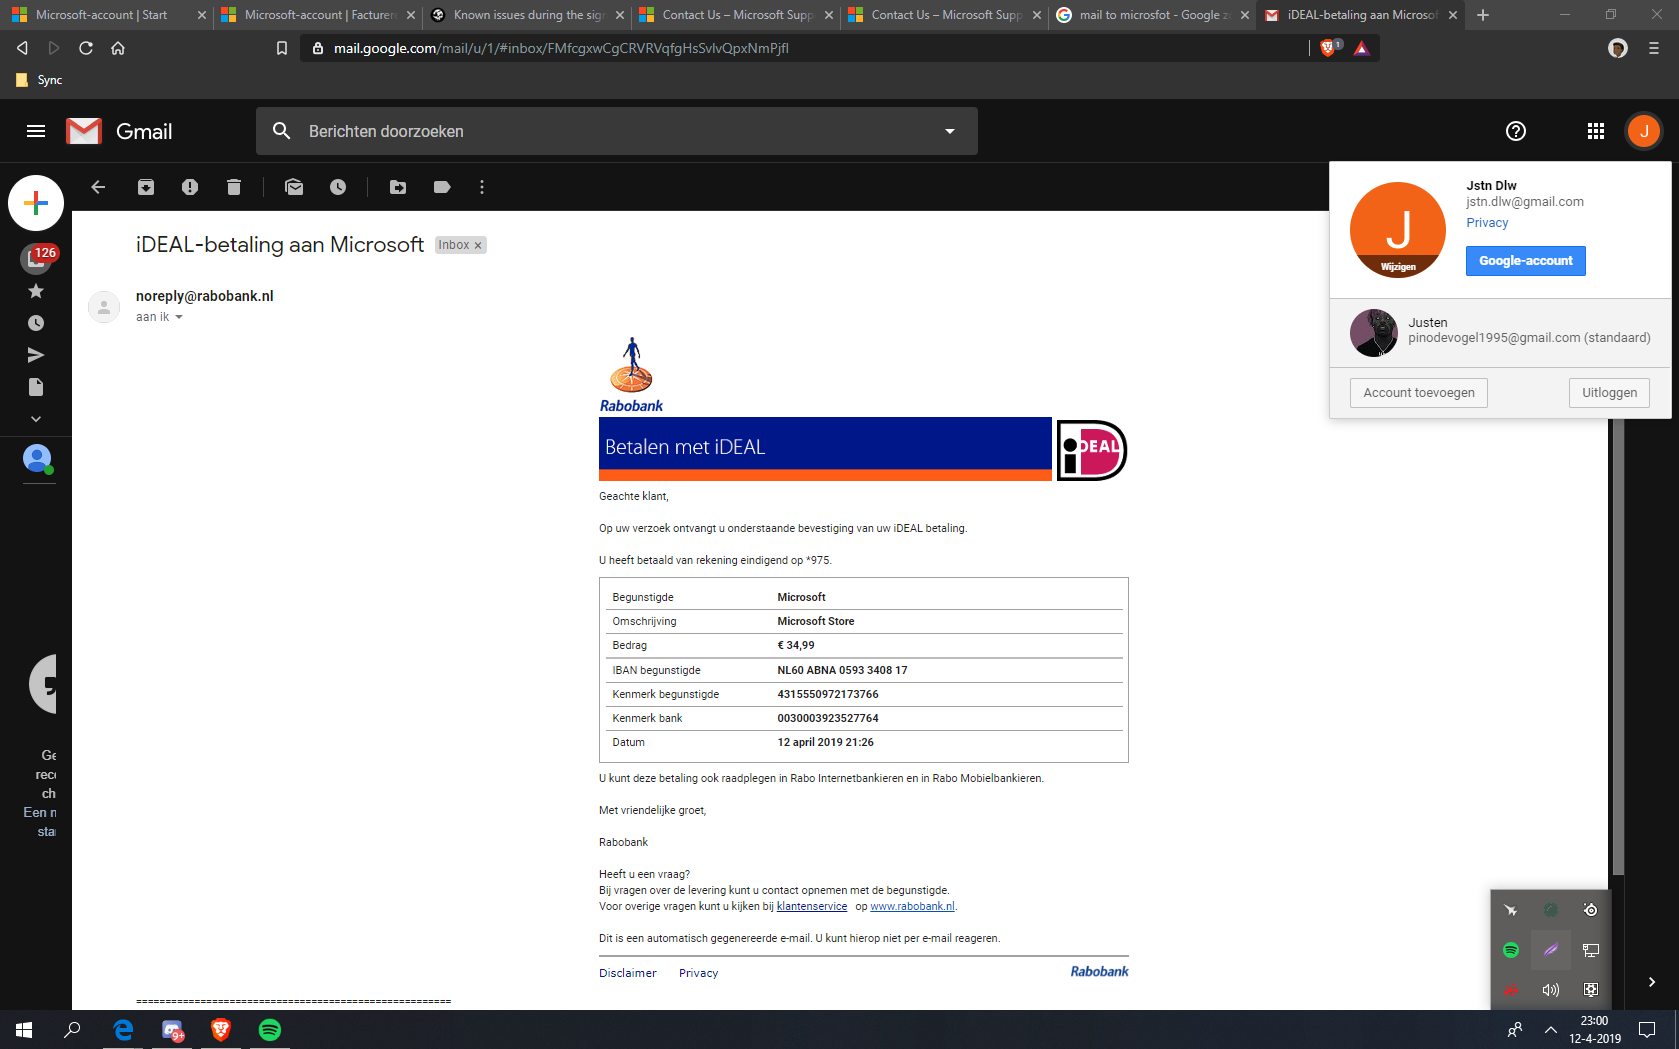
Task: Open Starred messages in sidebar
Action: [36, 291]
